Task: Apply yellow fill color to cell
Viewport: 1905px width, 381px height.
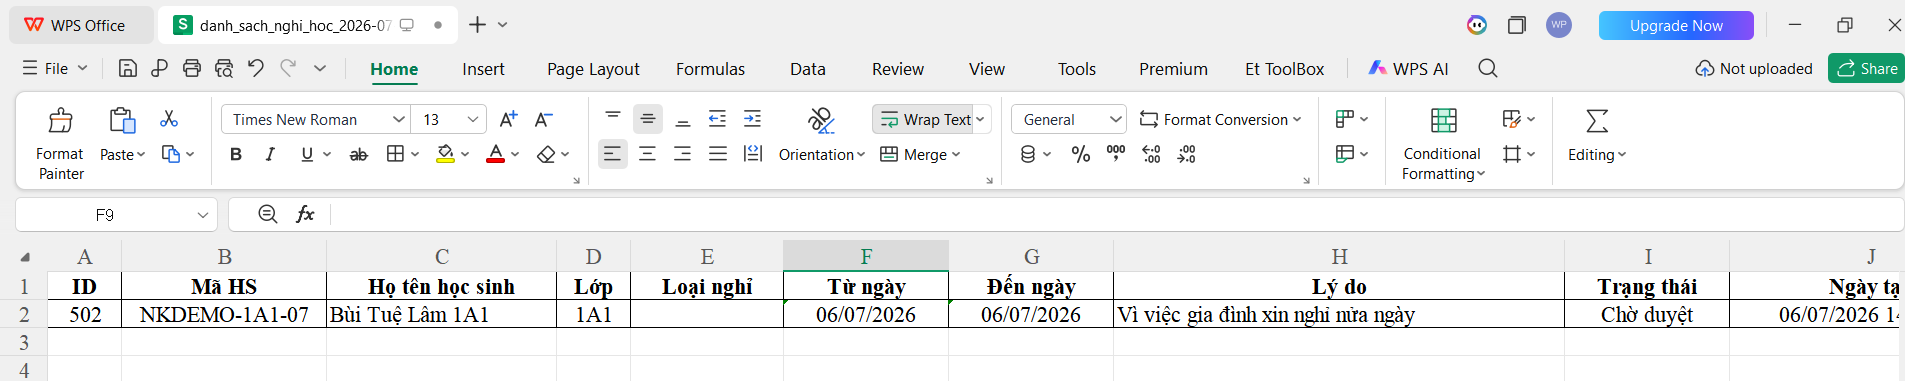Action: tap(445, 154)
